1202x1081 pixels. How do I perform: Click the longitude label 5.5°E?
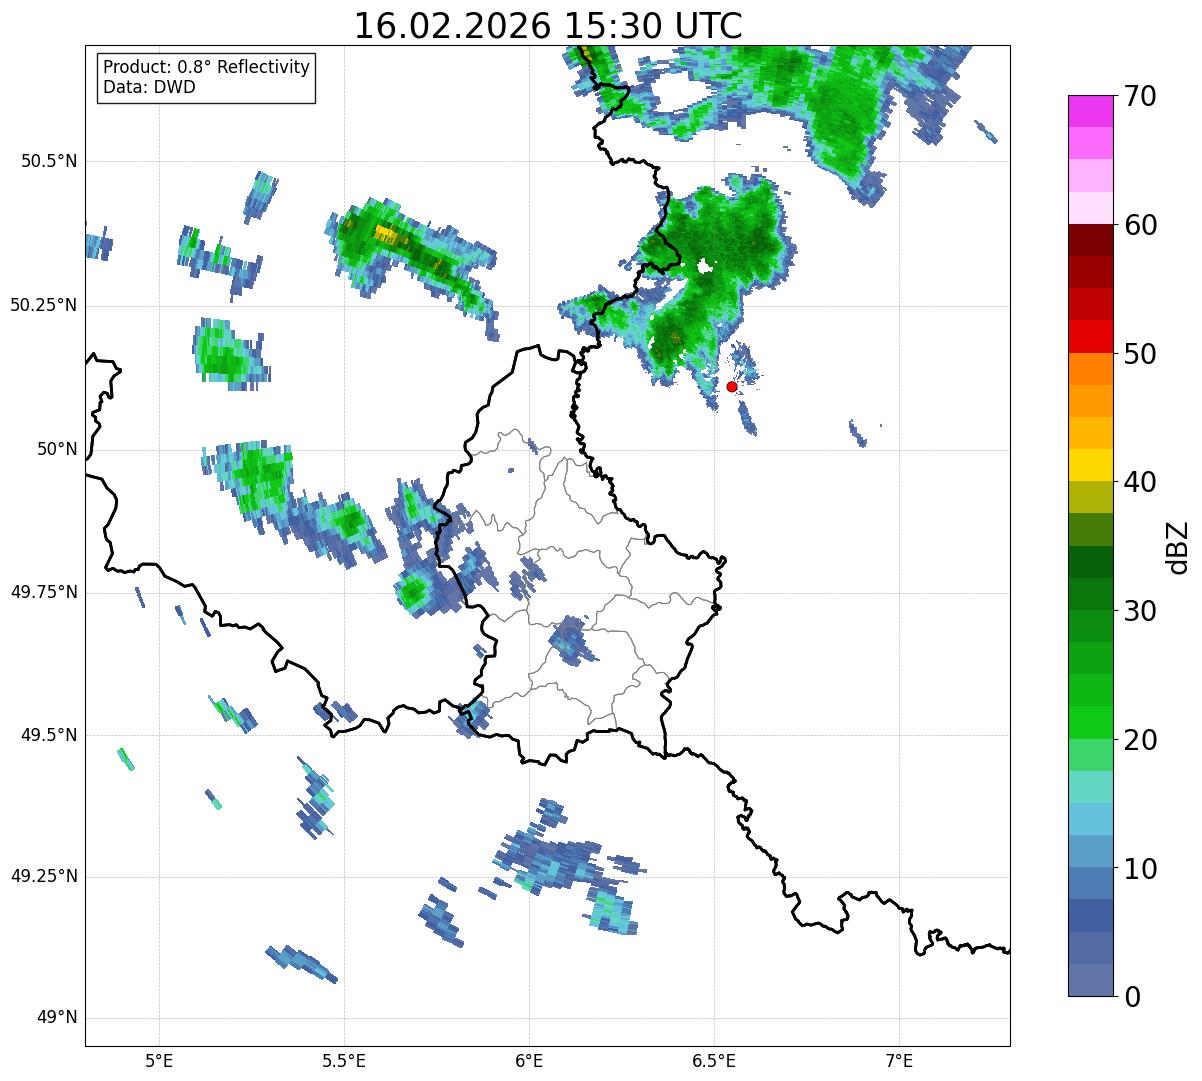pyautogui.click(x=345, y=1060)
